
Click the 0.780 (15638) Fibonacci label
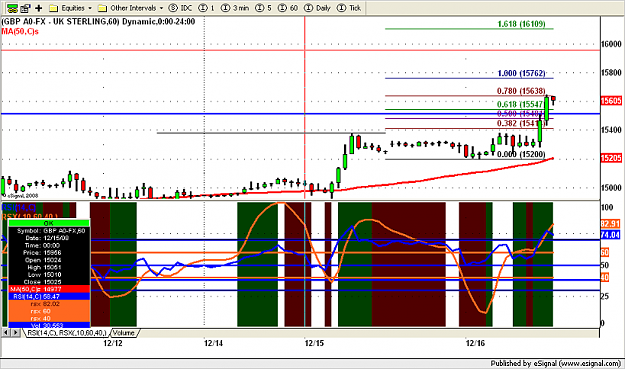(x=521, y=91)
